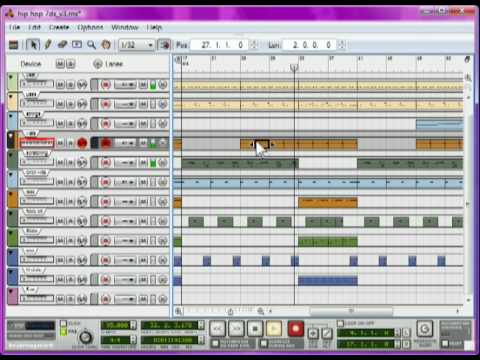Click the Len field stepper arrows
The height and width of the screenshot is (360, 480).
coord(341,45)
